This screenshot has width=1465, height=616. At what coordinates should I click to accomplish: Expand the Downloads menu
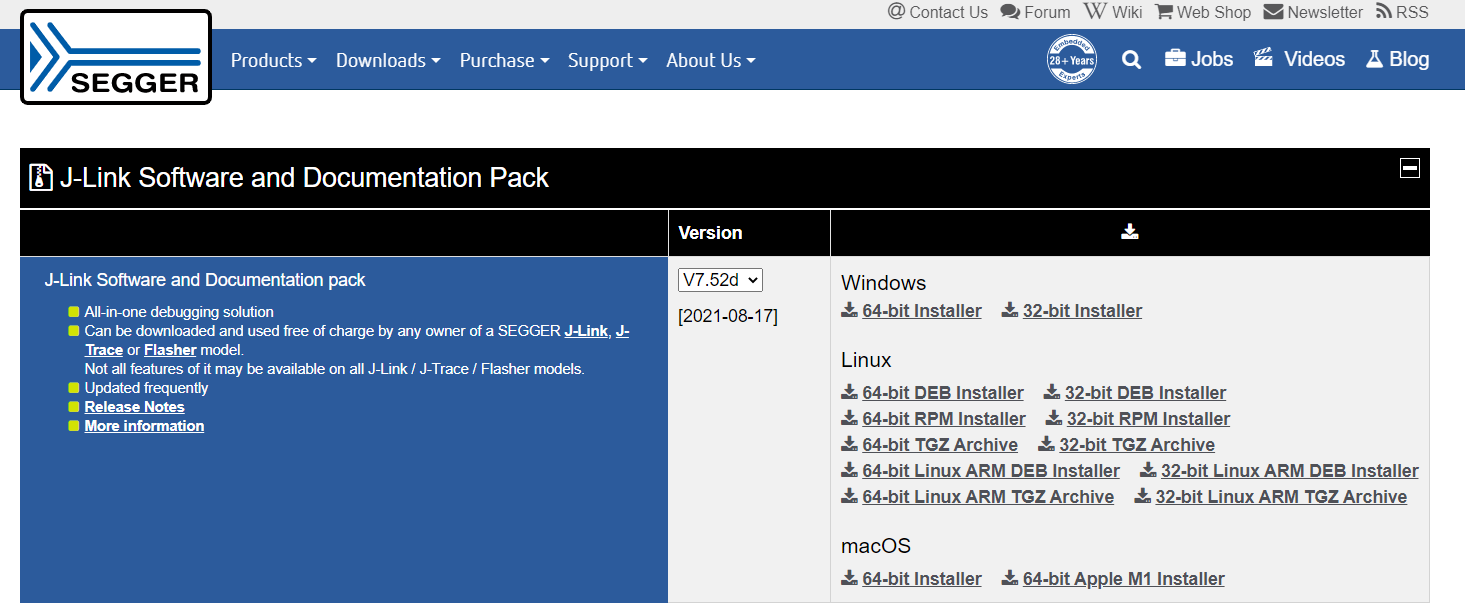388,61
